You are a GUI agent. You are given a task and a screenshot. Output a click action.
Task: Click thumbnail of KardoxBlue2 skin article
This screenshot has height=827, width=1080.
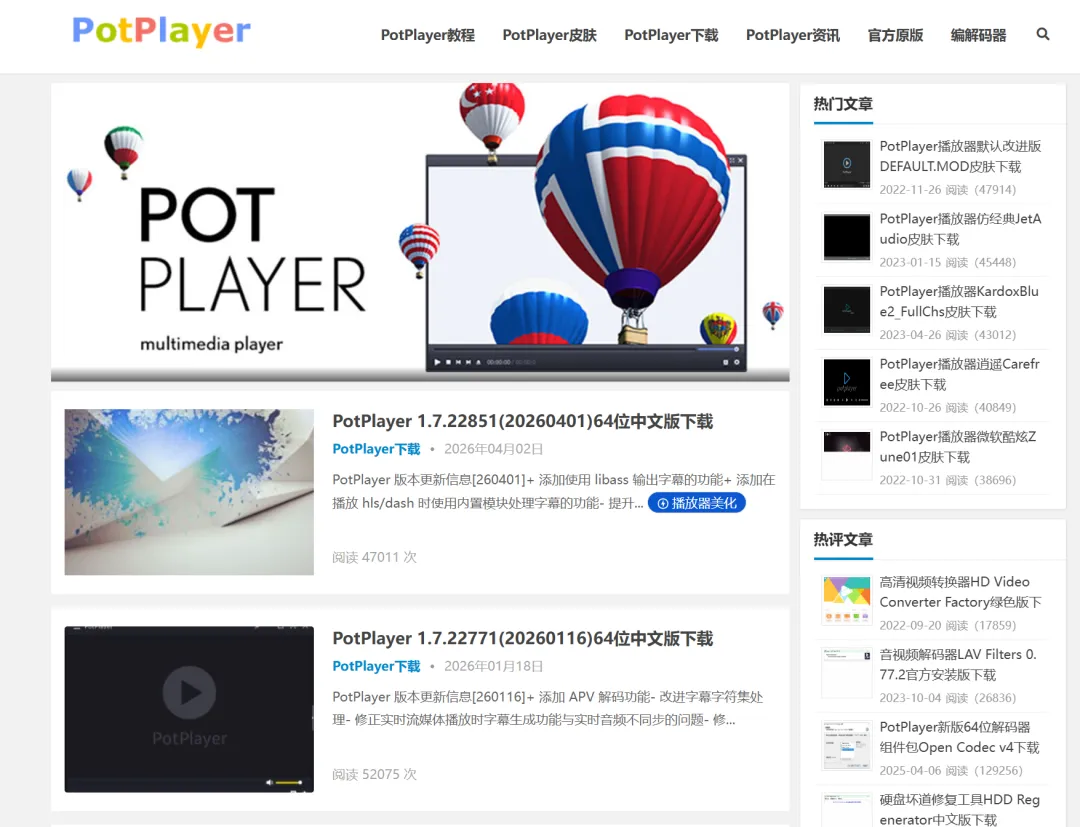[847, 310]
